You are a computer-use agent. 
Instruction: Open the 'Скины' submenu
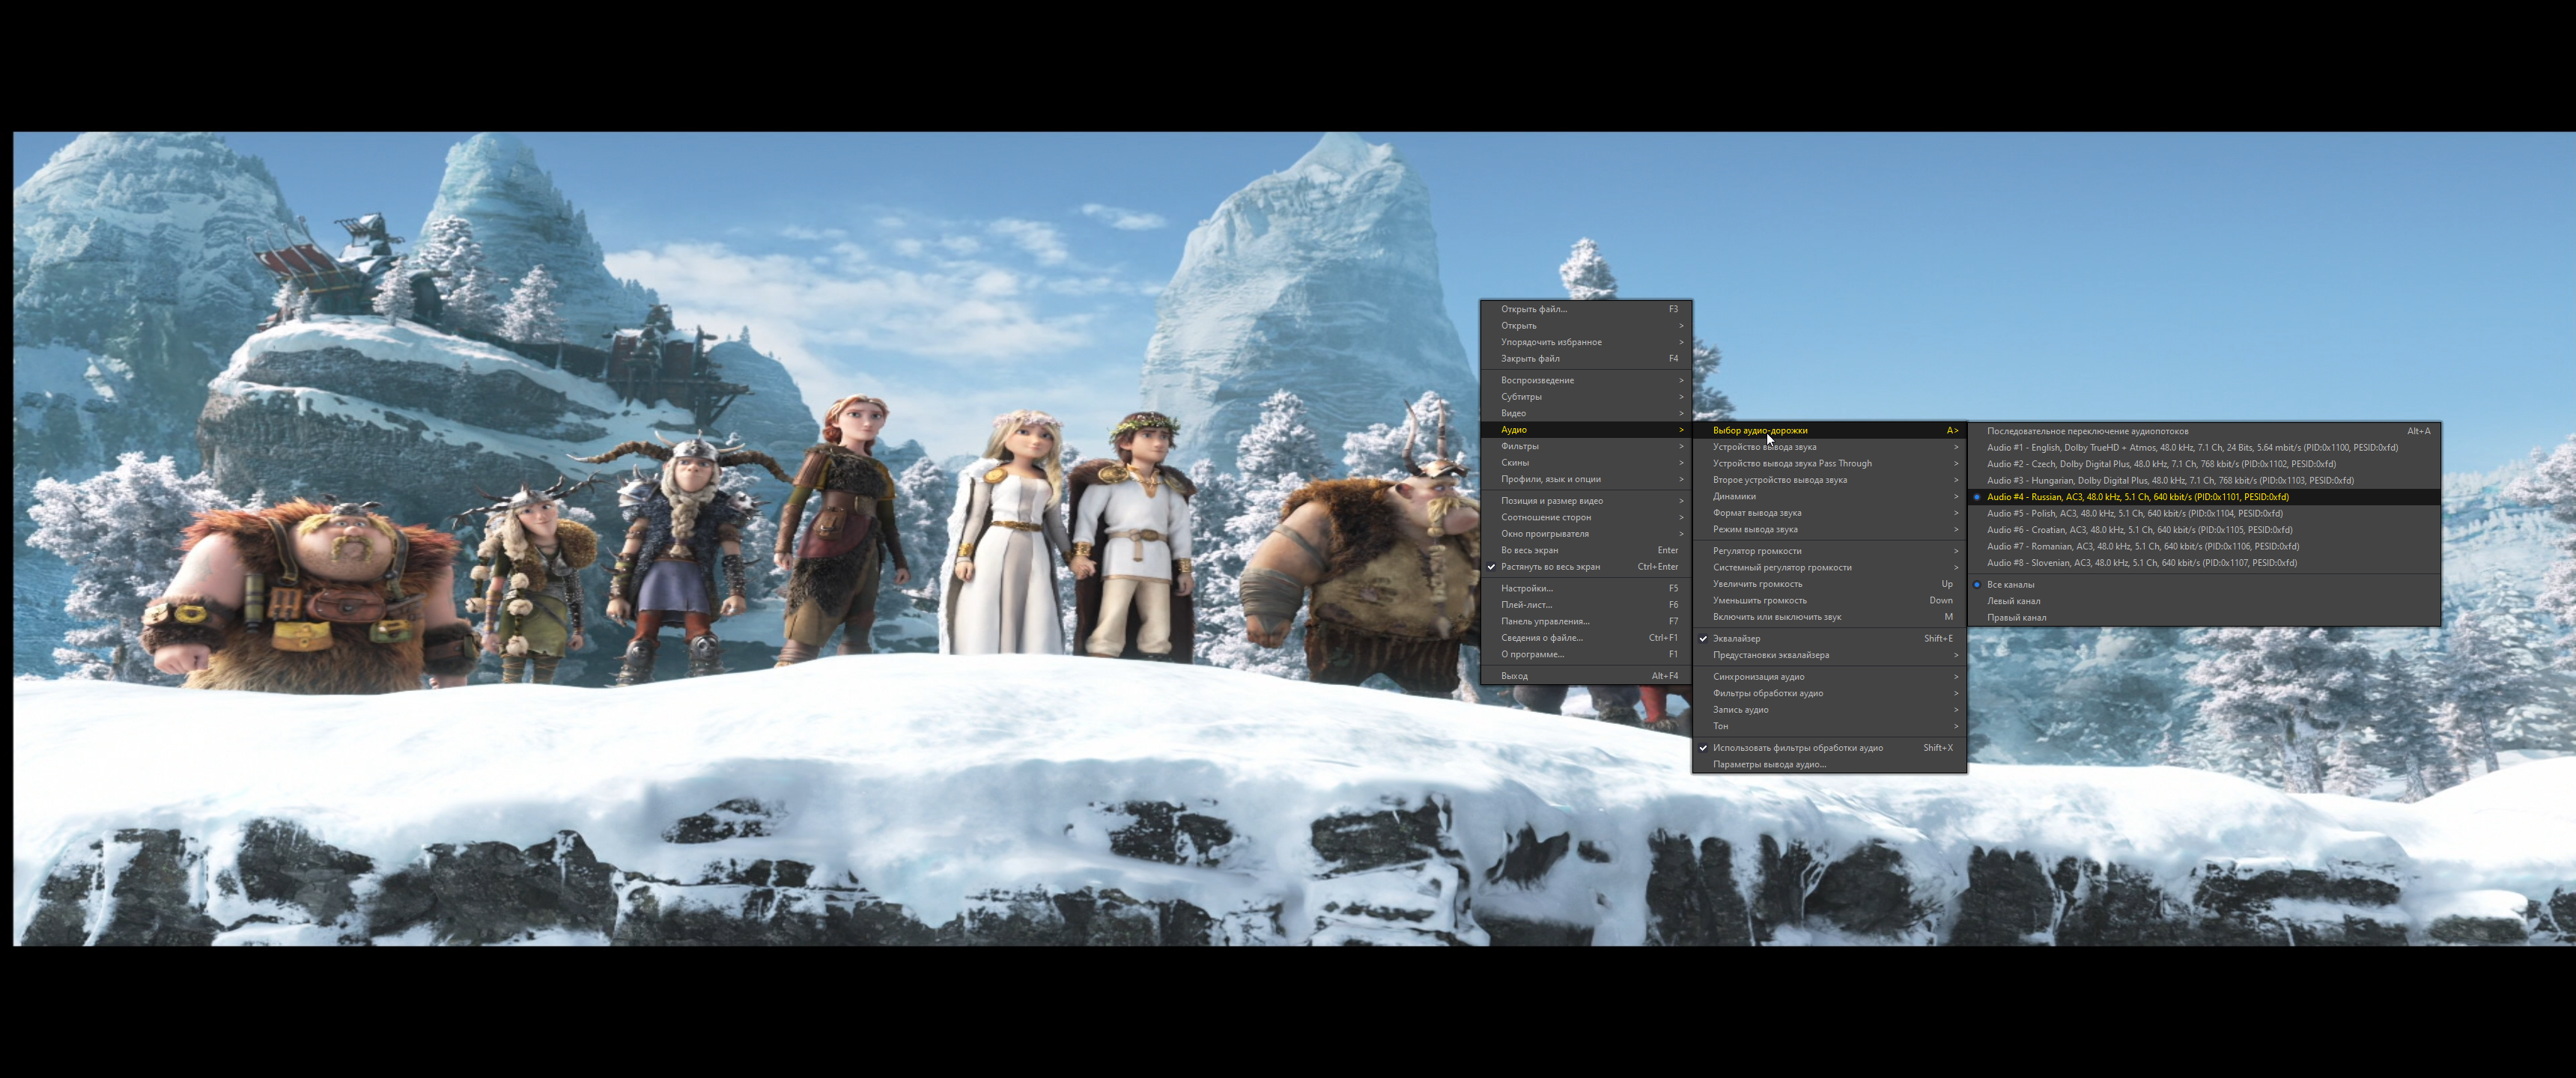point(1586,463)
